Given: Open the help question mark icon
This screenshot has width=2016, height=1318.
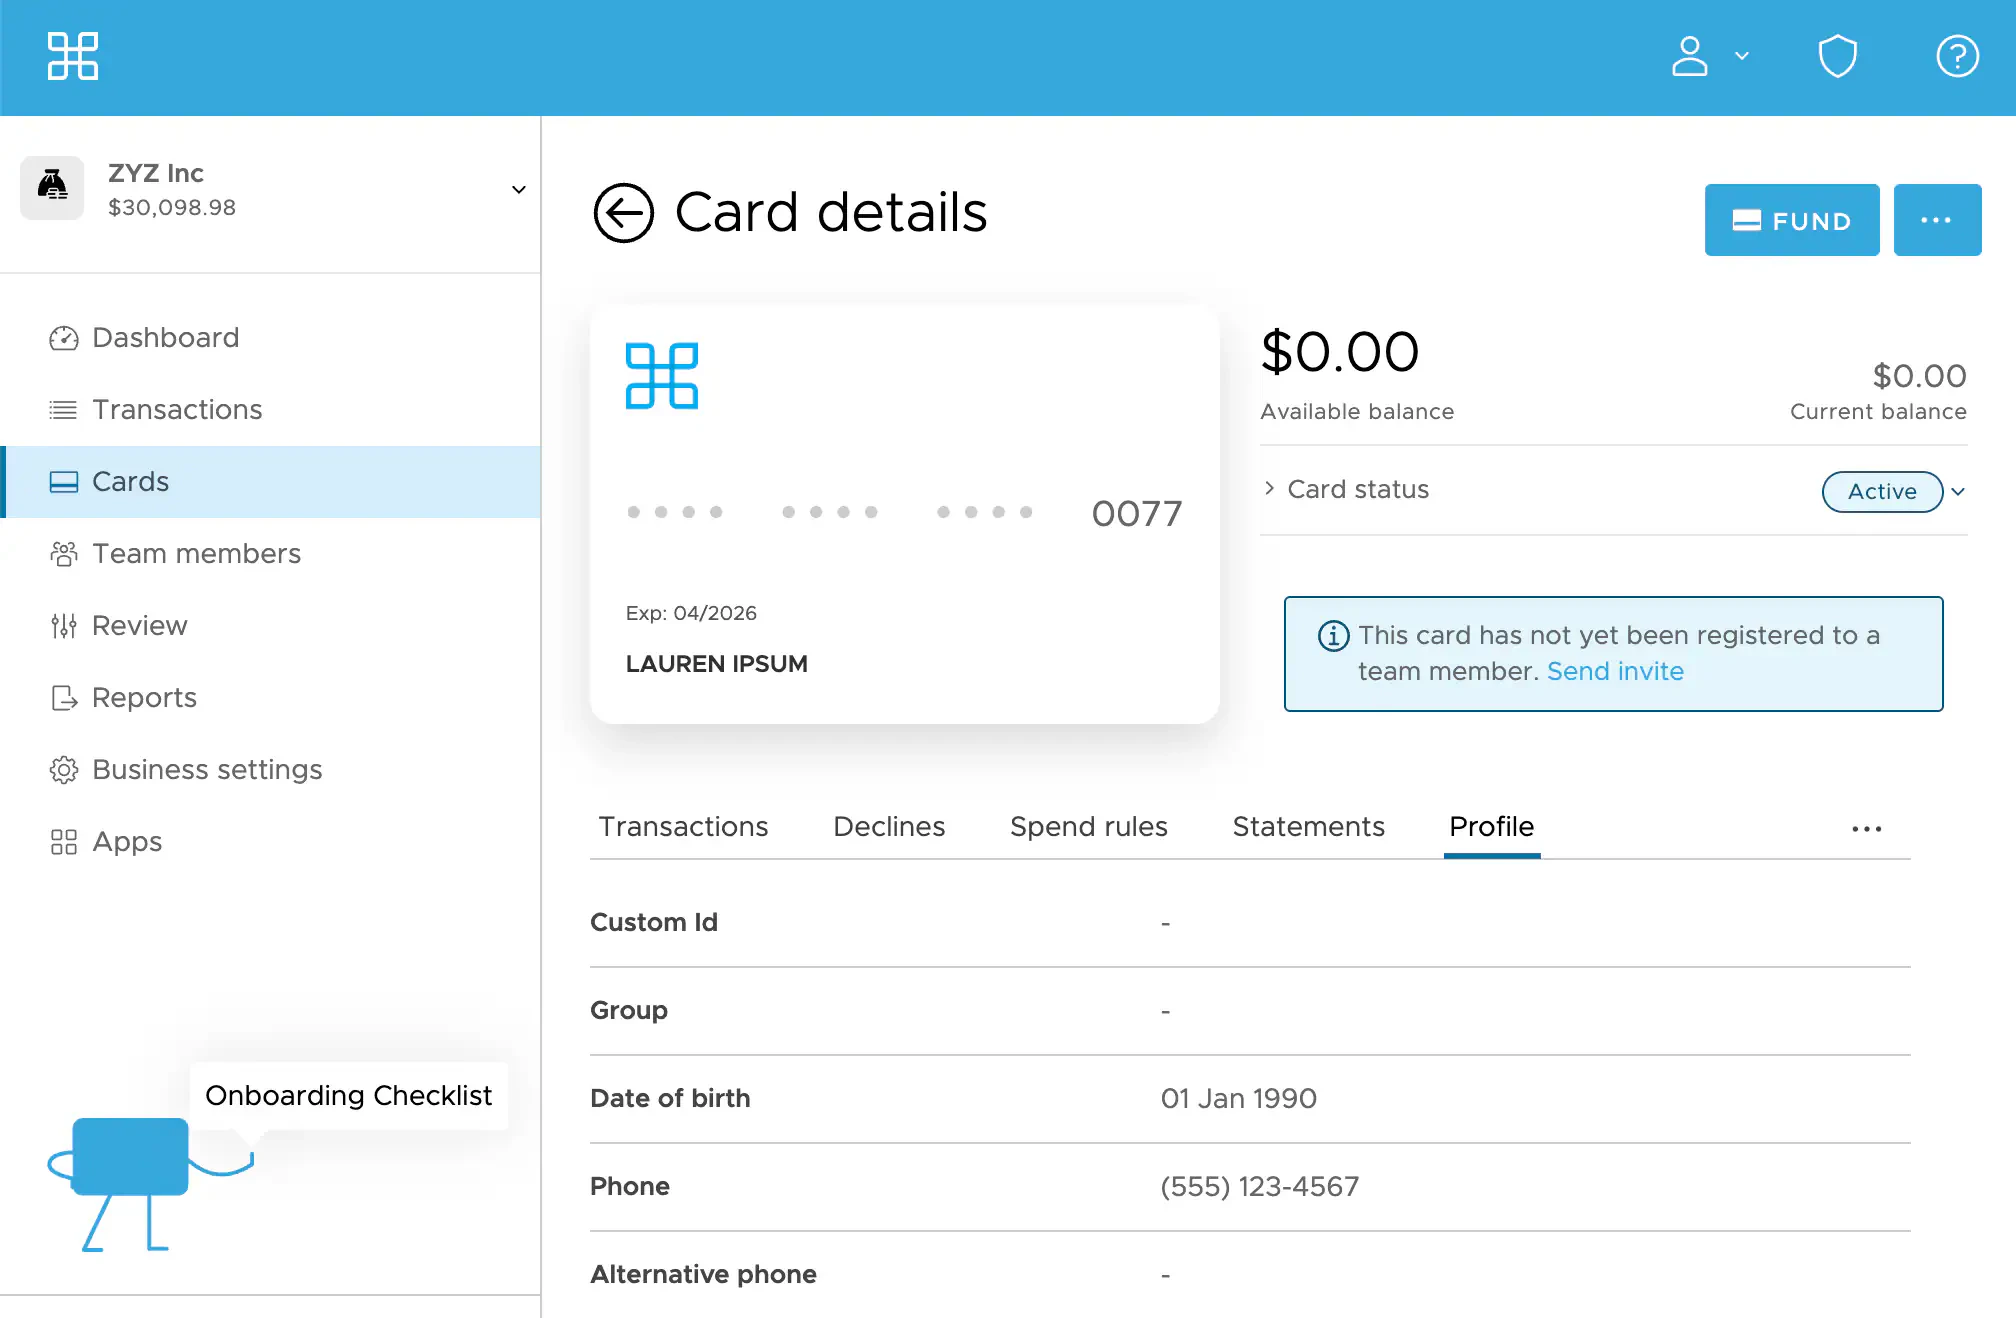Looking at the screenshot, I should 1957,56.
